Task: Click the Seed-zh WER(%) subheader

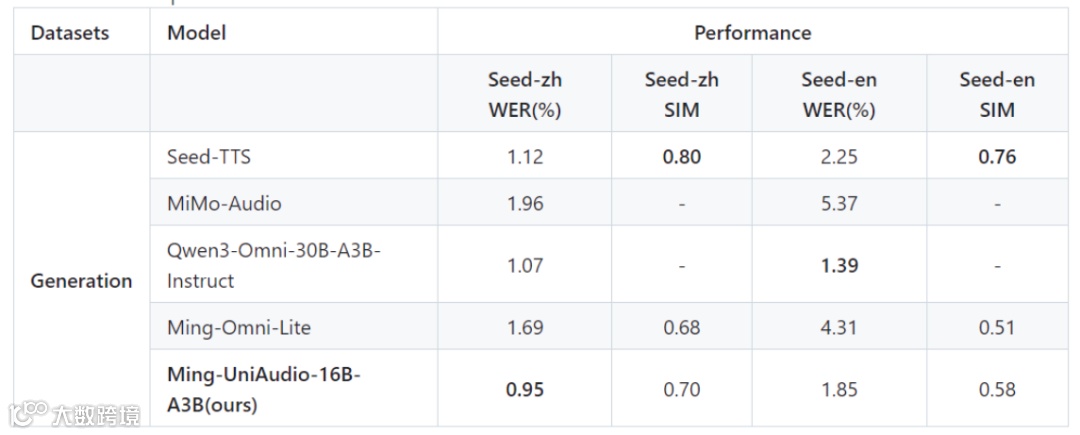Action: pos(525,94)
